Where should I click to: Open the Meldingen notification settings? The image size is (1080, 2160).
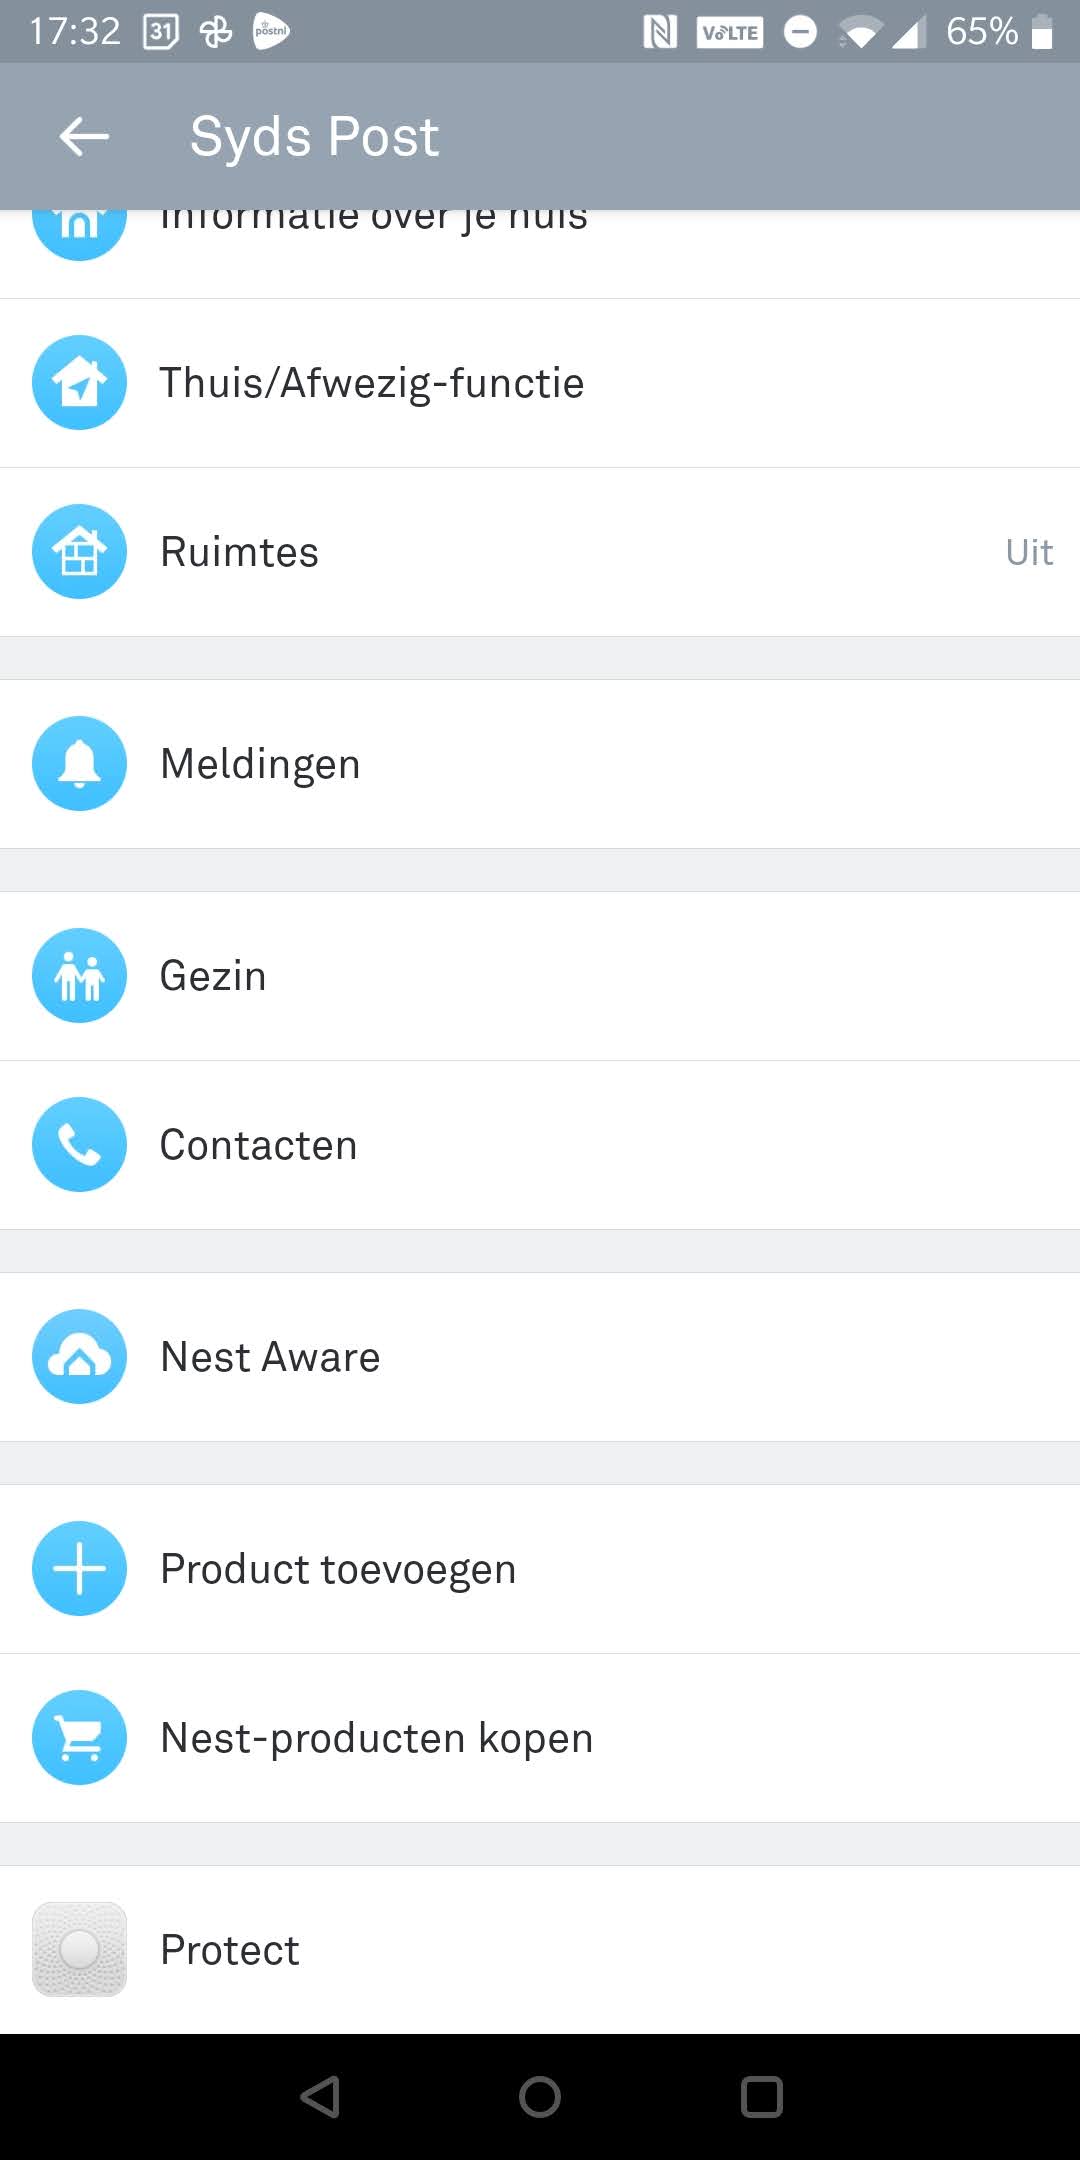[x=260, y=764]
